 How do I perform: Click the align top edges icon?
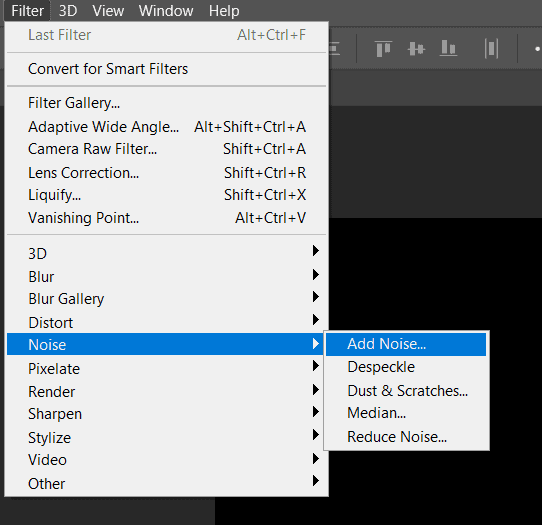pos(383,48)
